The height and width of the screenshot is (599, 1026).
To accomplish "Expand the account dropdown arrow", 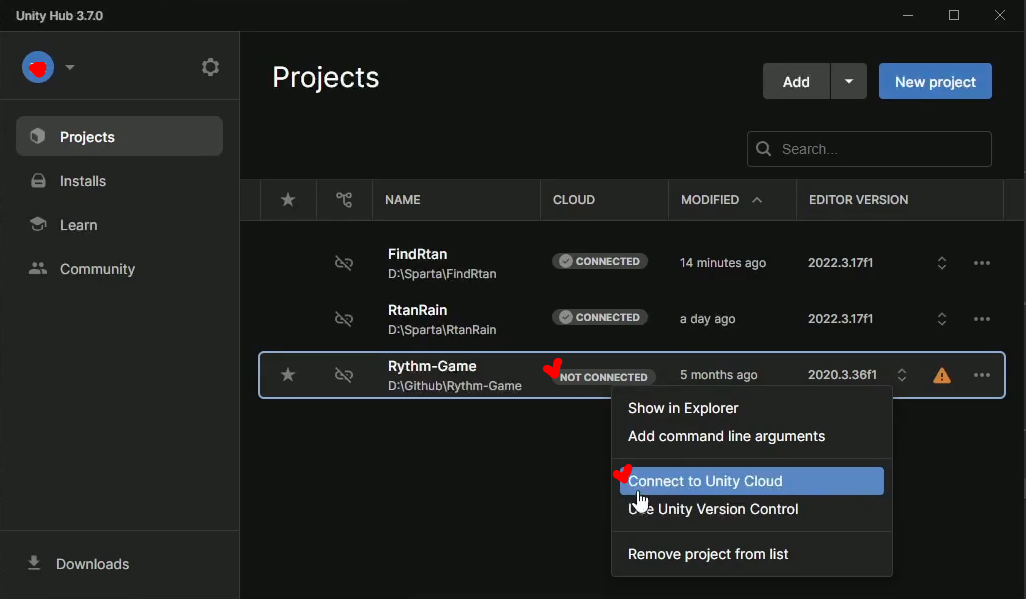I will click(x=69, y=67).
